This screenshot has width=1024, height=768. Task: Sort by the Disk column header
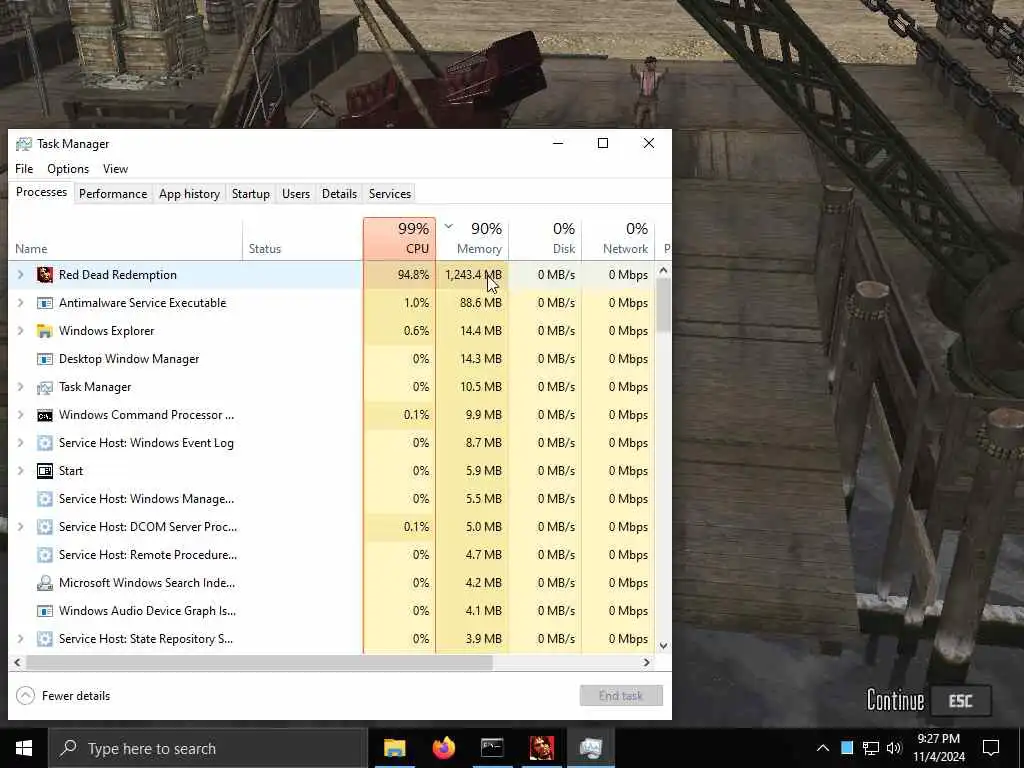(545, 238)
